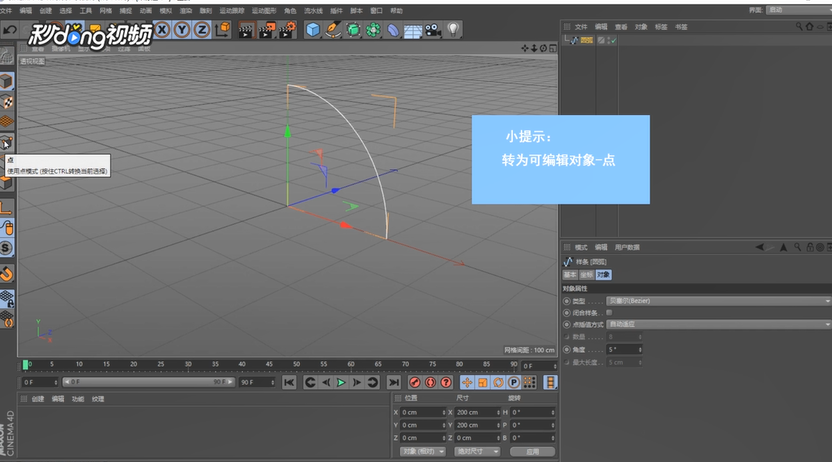
Task: Toggle 角度 animation radio dot
Action: [x=566, y=350]
